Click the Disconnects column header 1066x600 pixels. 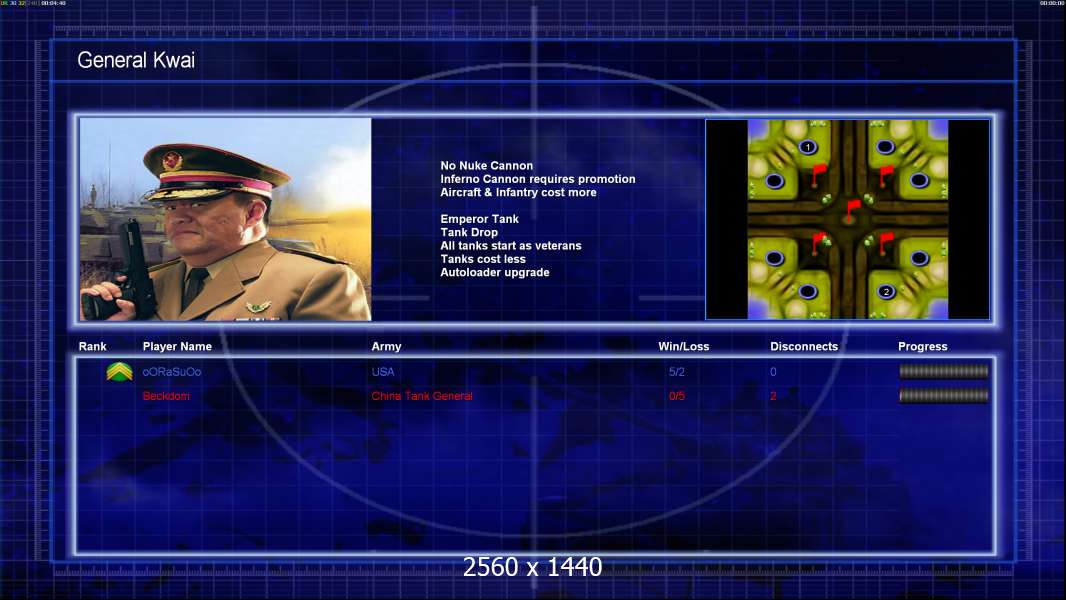(804, 347)
